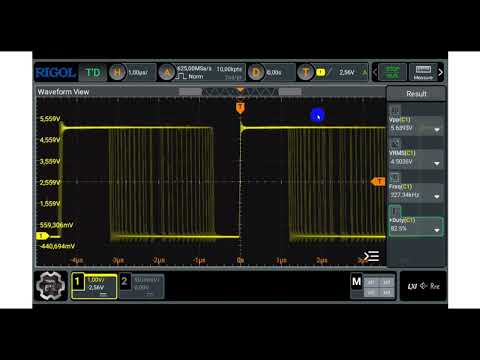Click the 2.56V trigger level value
Screen dimensions: 480x360
coord(347,72)
